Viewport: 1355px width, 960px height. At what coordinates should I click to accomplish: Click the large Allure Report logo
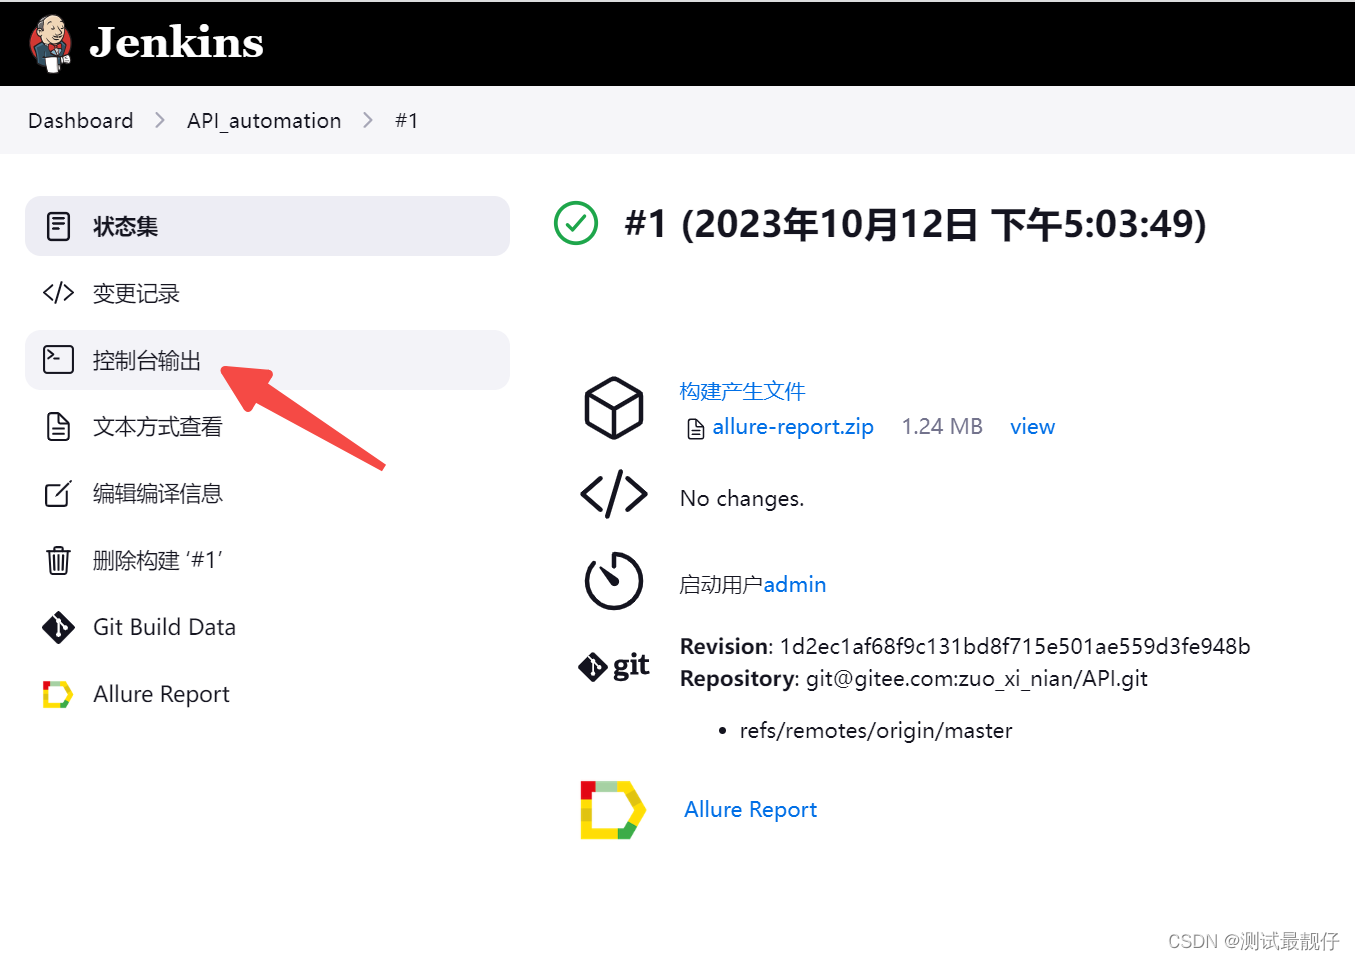coord(613,810)
